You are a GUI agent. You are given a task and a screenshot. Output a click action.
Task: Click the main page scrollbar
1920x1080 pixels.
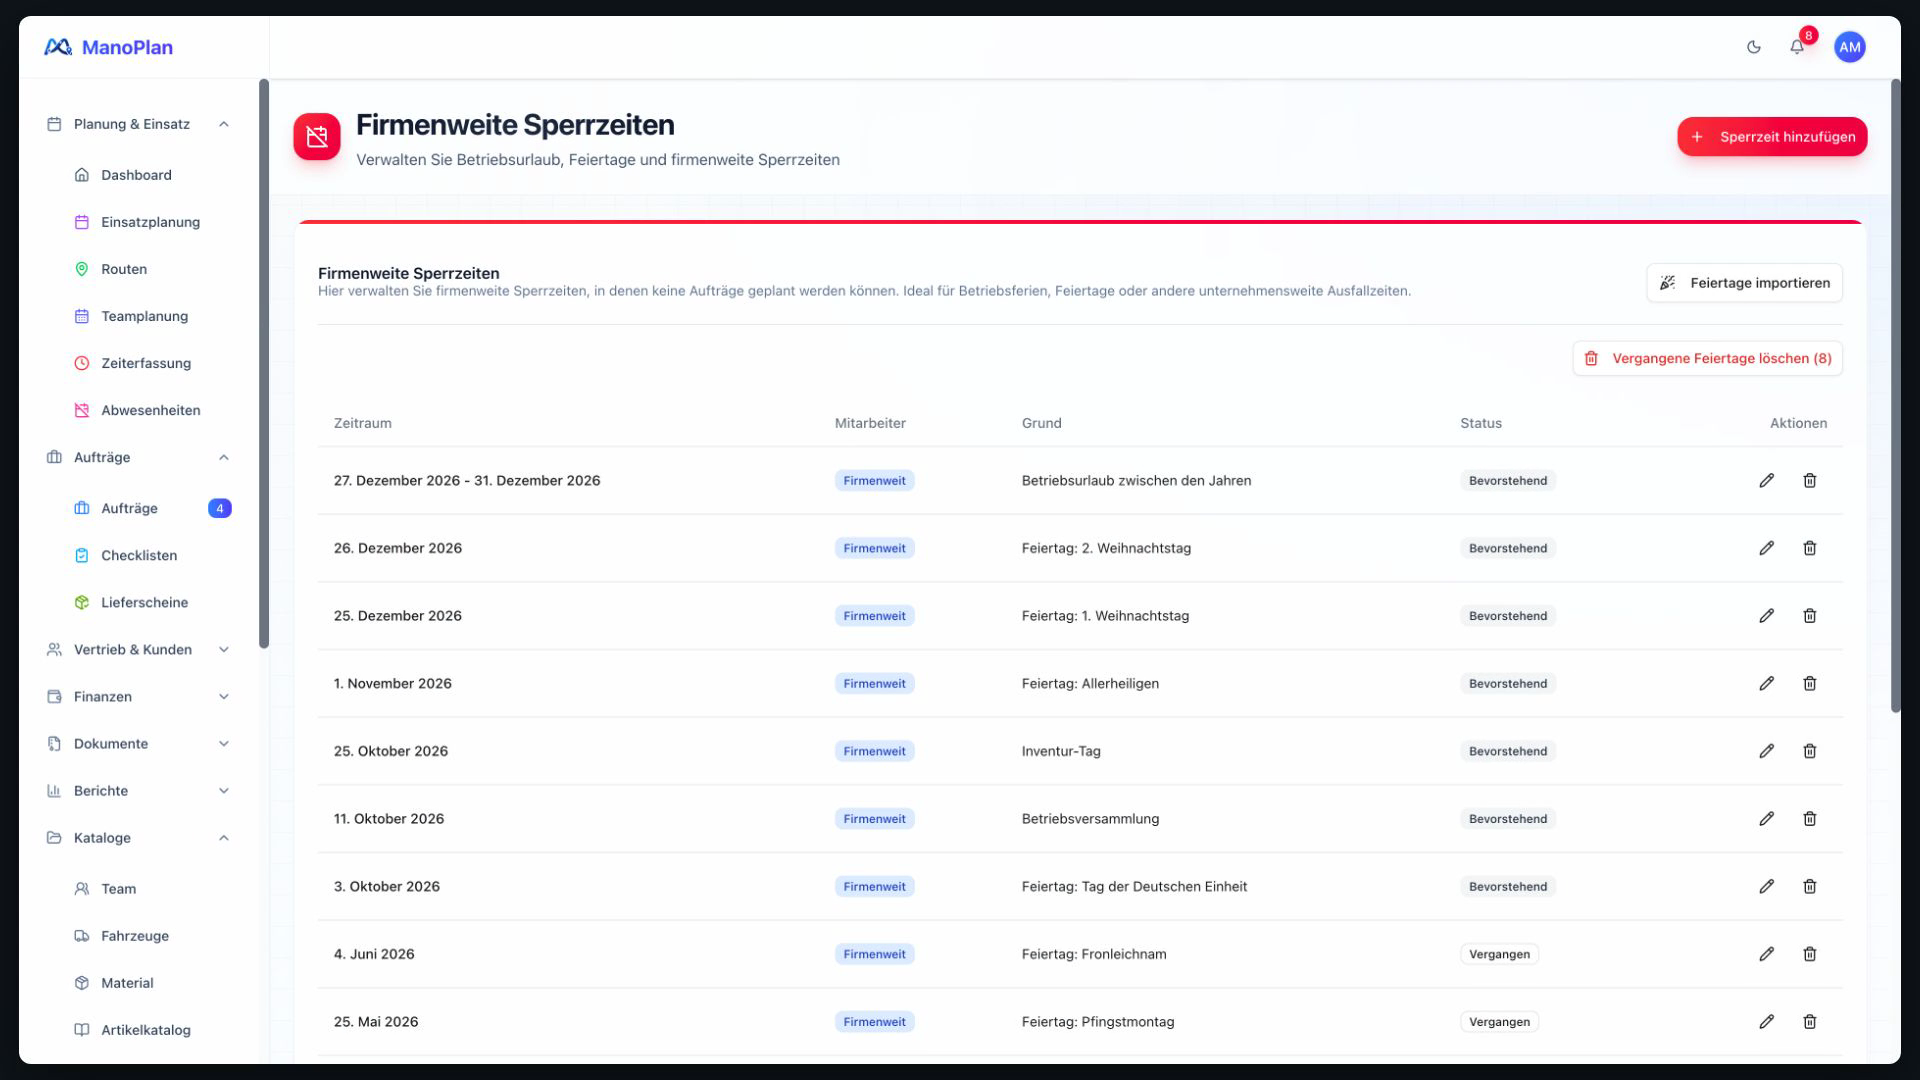[x=1895, y=395]
